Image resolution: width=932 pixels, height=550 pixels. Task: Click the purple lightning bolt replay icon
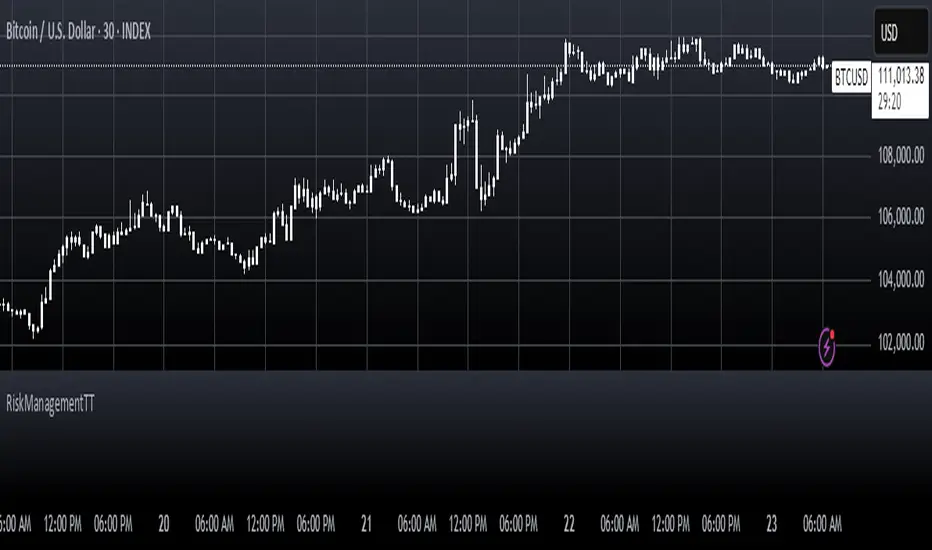pyautogui.click(x=827, y=347)
